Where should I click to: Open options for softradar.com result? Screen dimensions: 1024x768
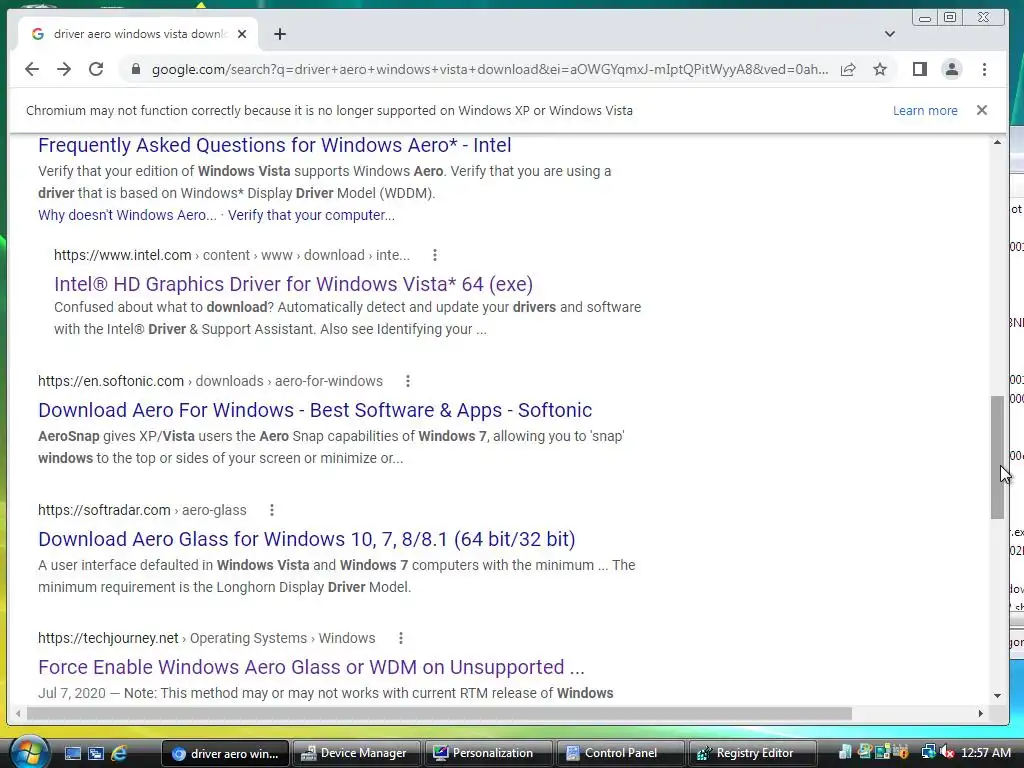point(272,510)
